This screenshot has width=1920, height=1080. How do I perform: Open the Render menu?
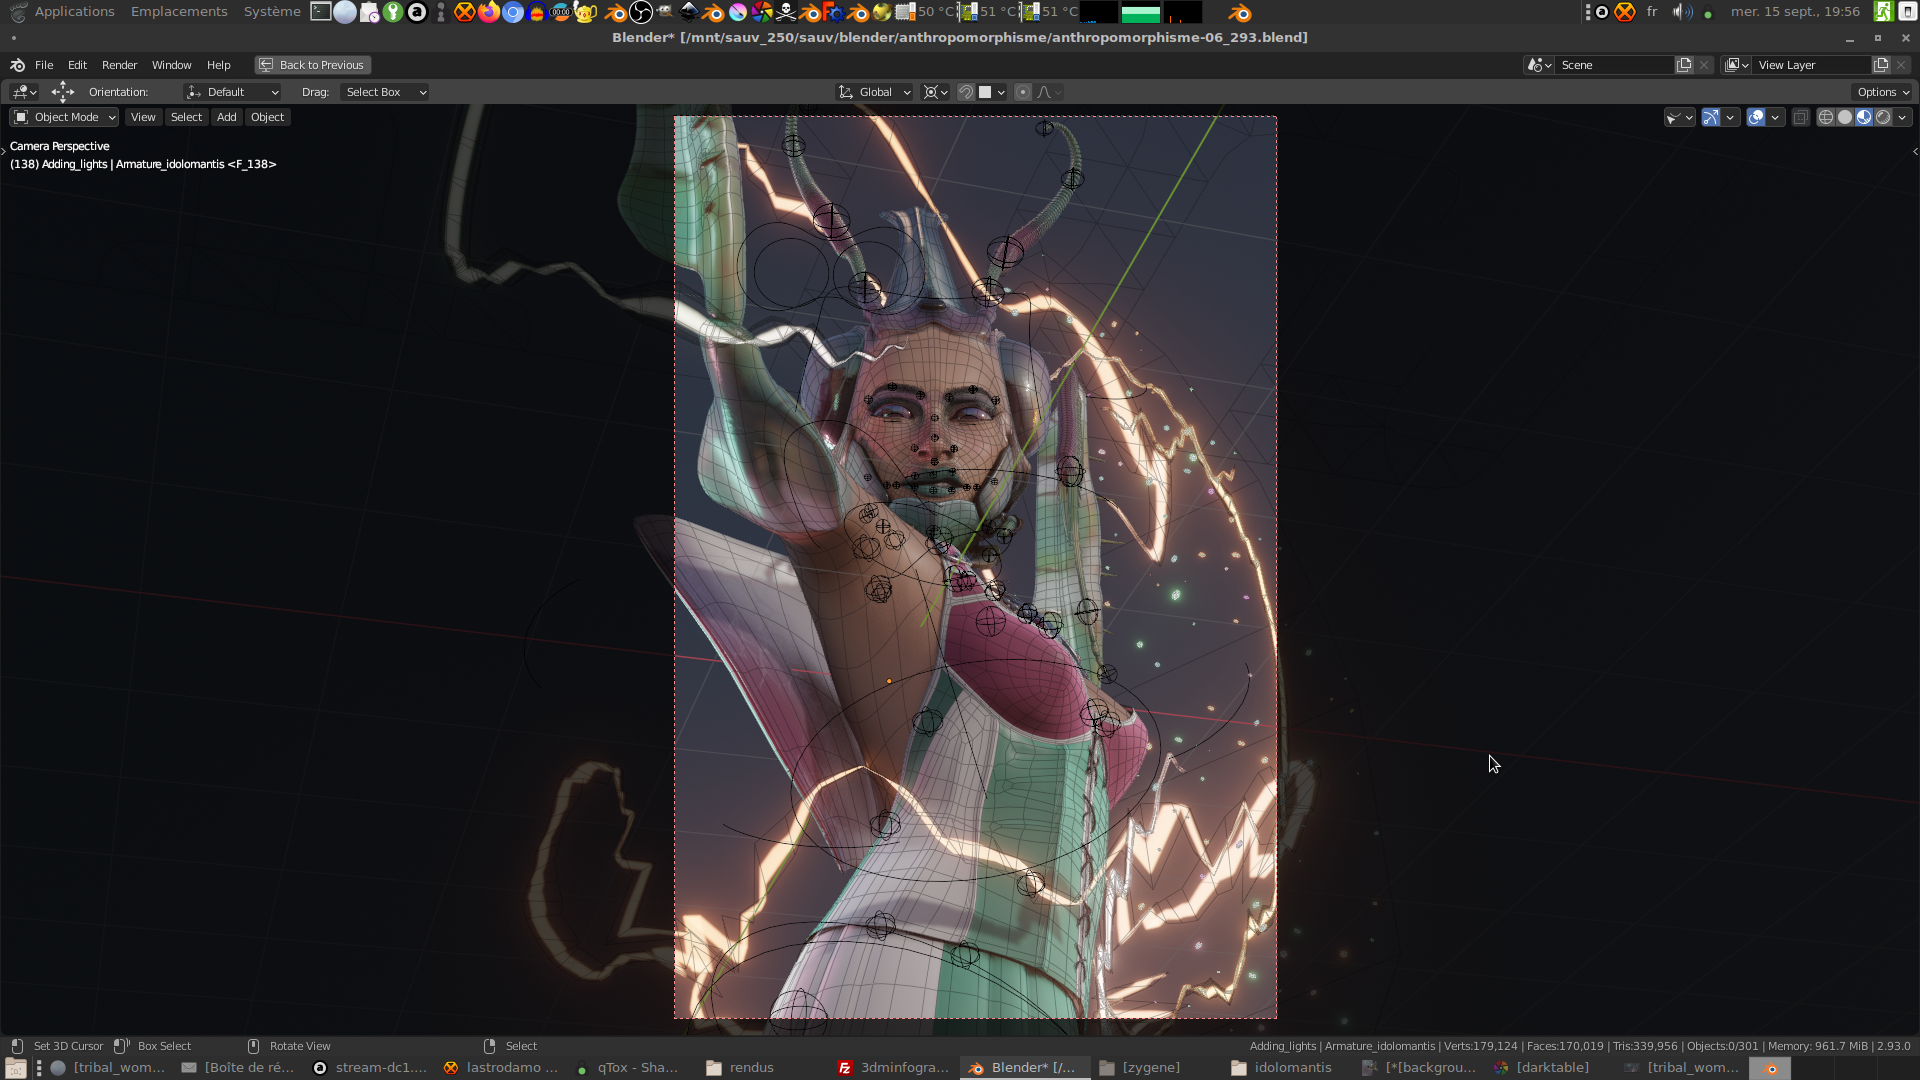coord(119,65)
